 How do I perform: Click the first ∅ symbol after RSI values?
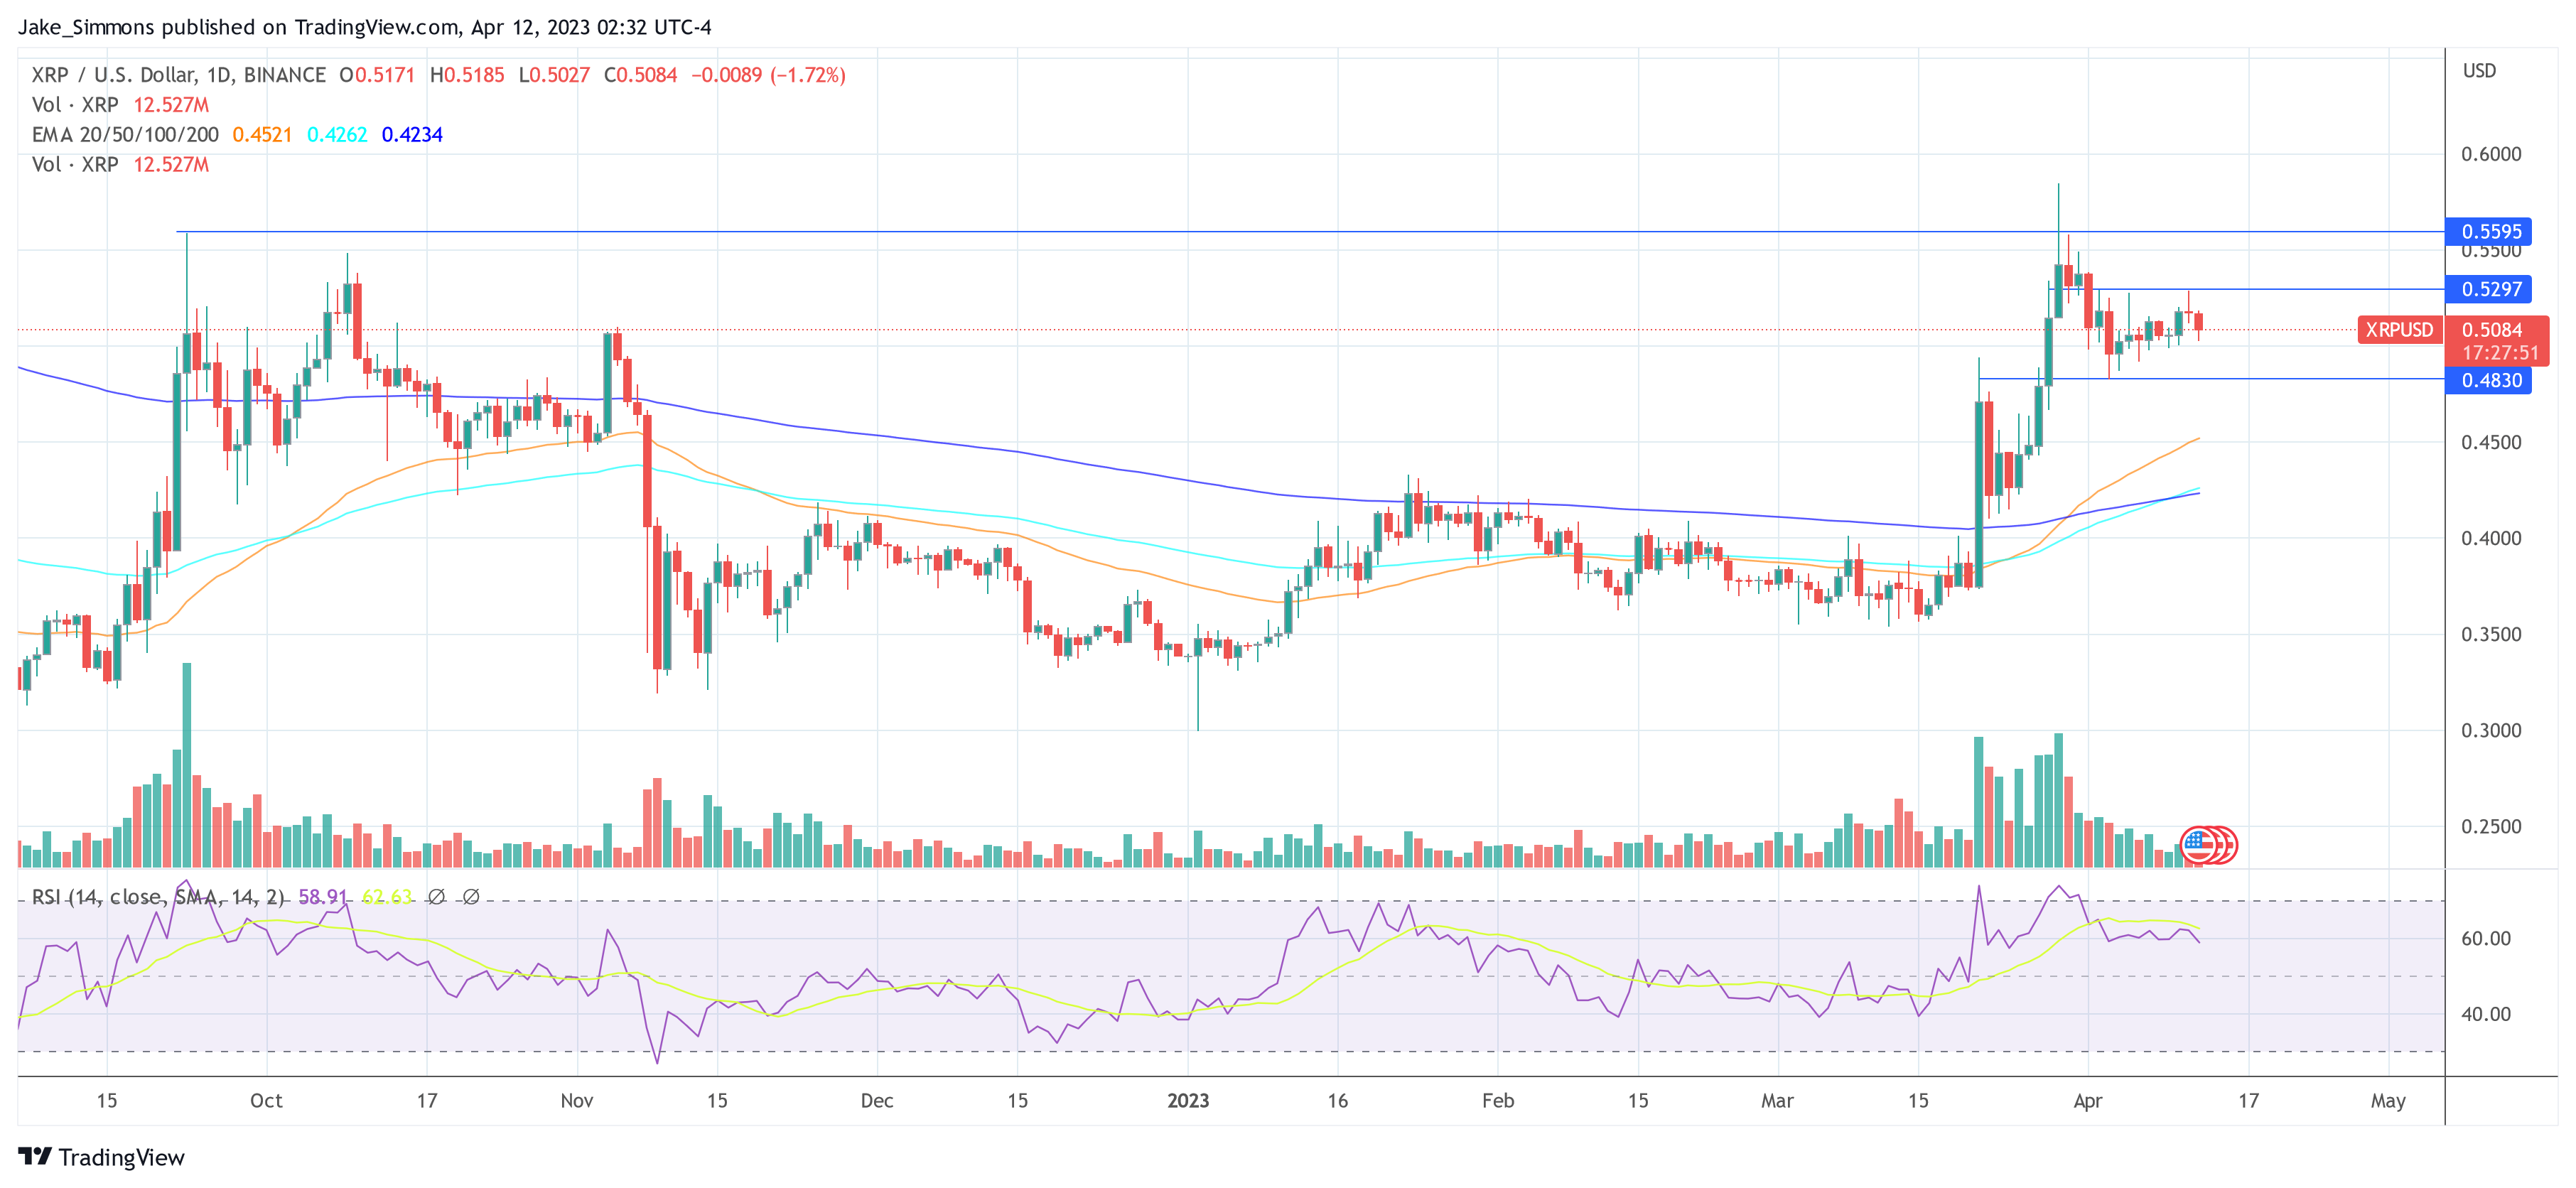coord(436,897)
